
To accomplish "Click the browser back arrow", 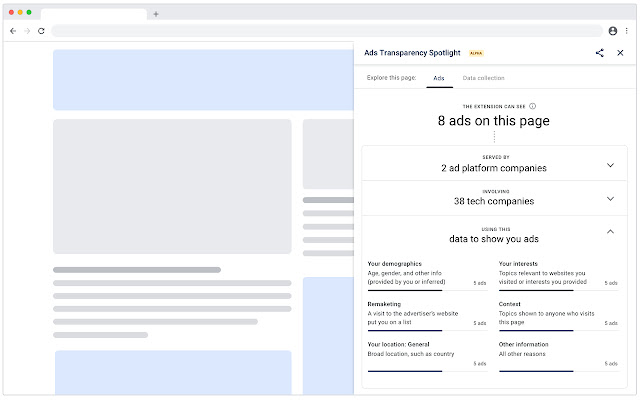I will [13, 31].
